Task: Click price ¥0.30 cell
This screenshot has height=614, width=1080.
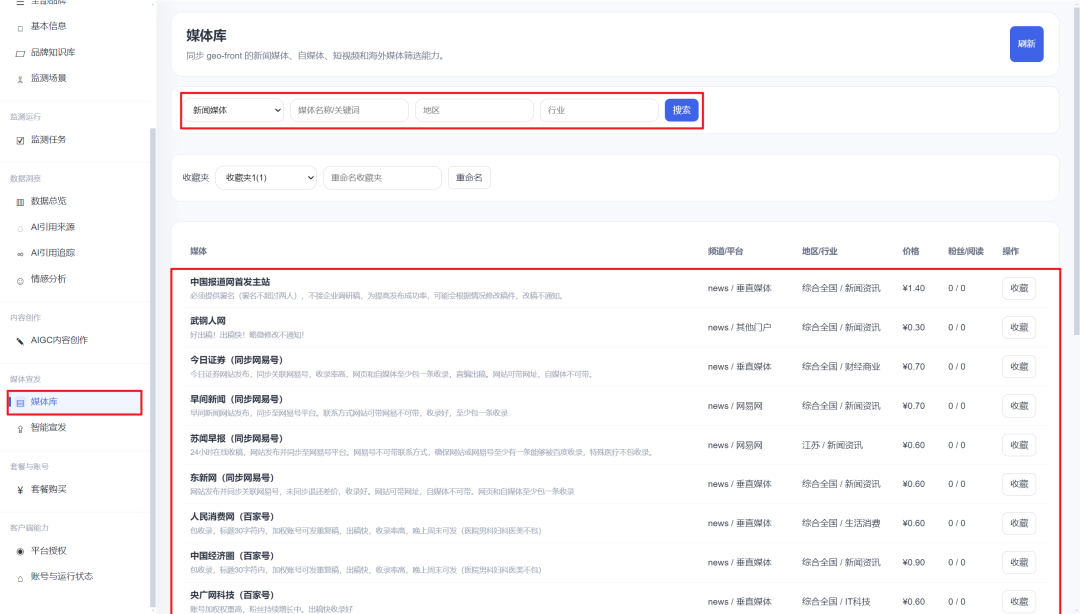Action: click(x=913, y=327)
